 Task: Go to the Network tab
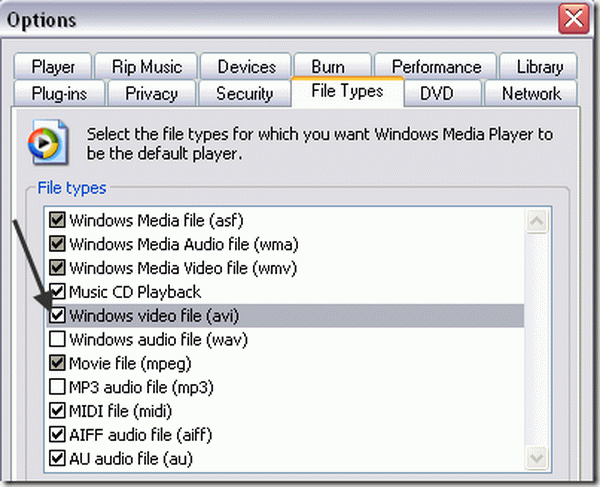(531, 93)
